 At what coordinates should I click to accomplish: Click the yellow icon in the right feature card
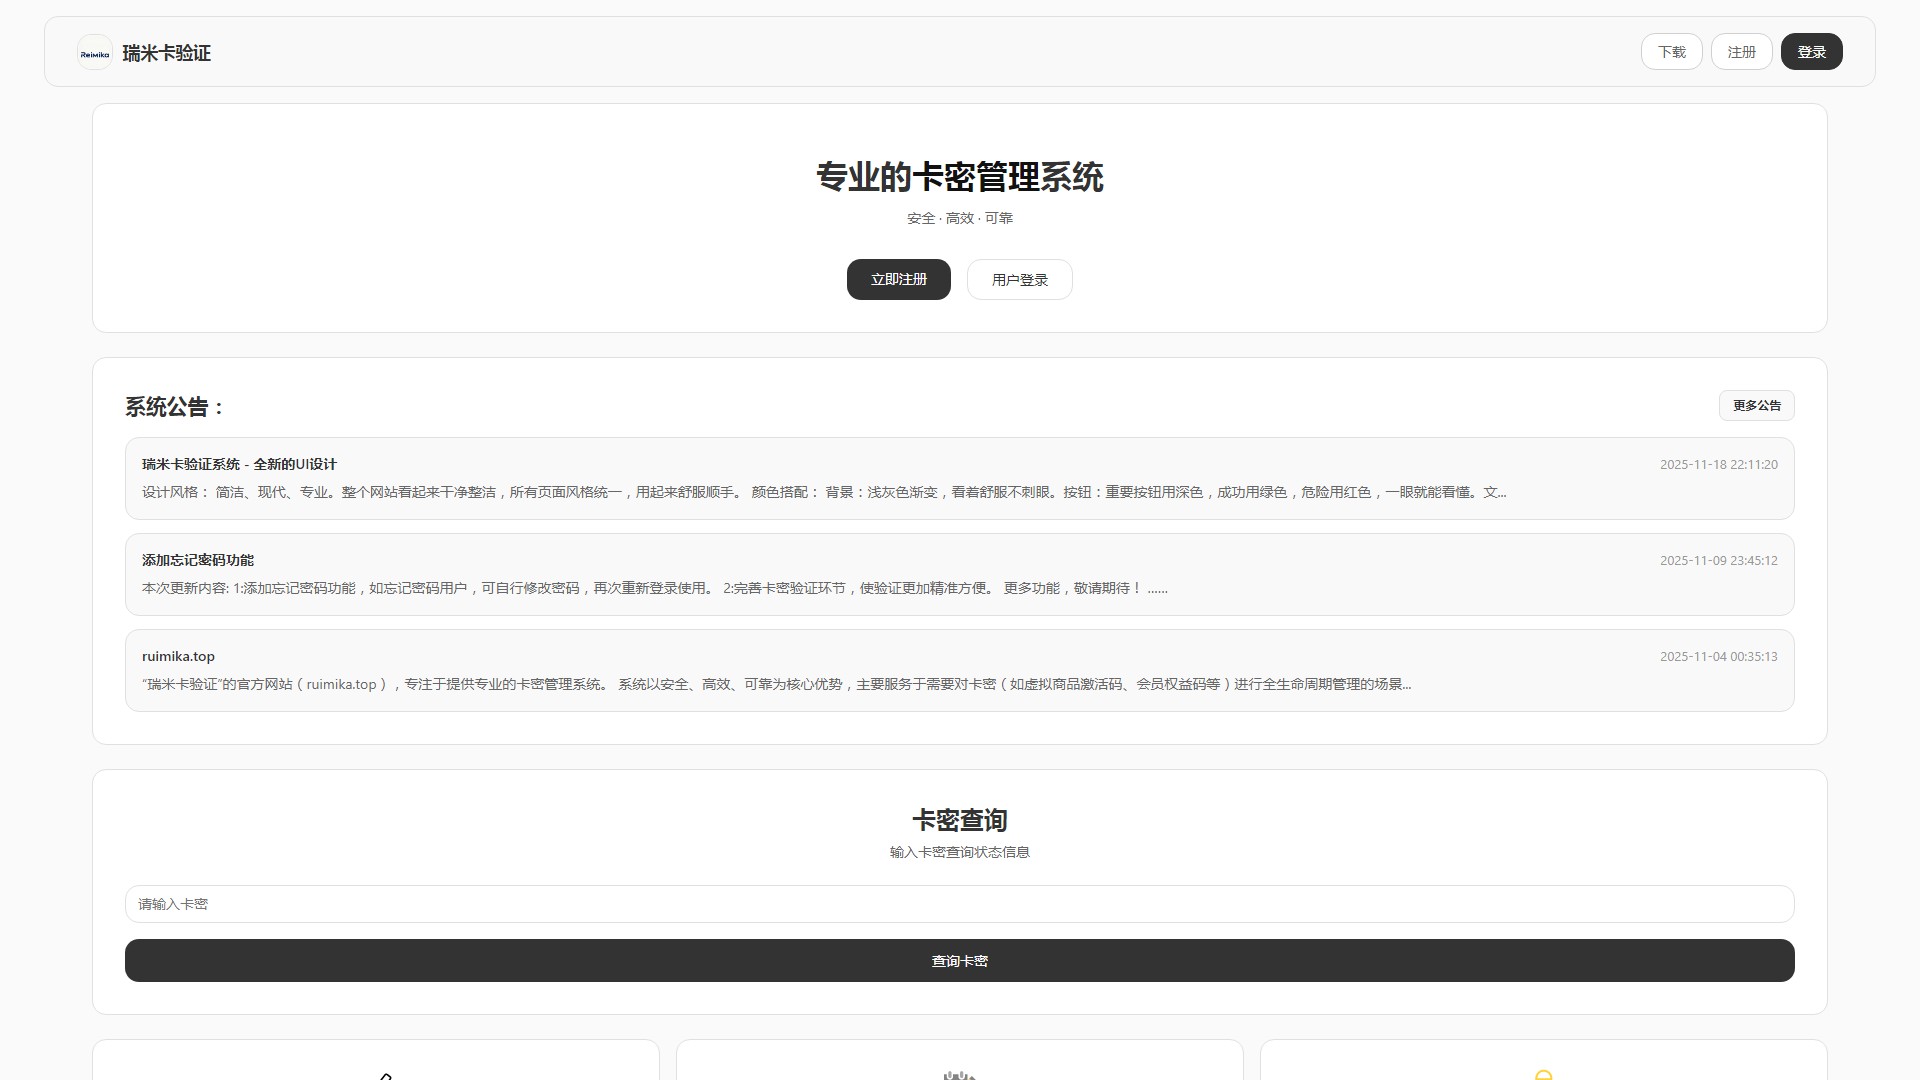tap(1541, 1075)
